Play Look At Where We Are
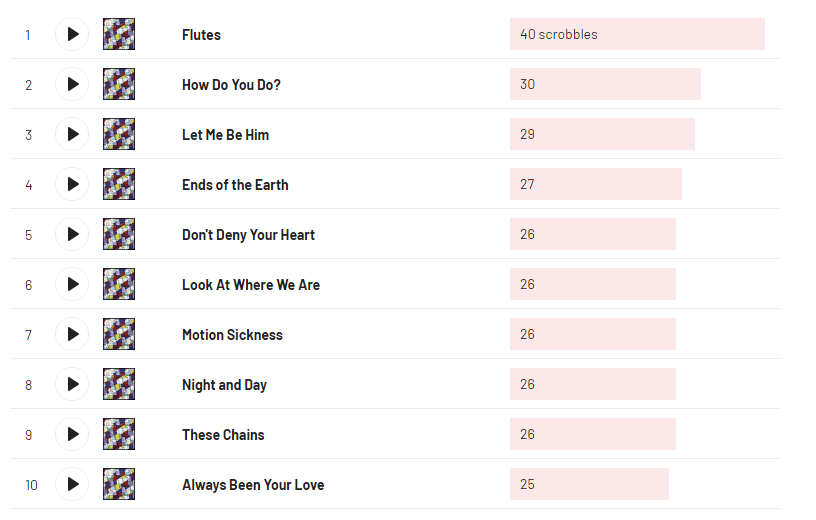 (x=72, y=284)
